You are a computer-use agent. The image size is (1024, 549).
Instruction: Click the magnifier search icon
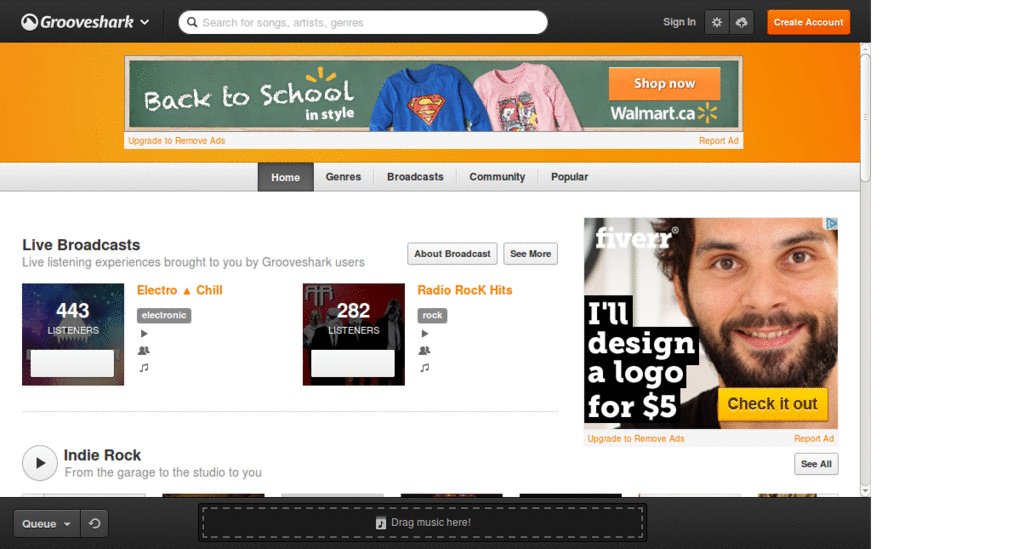pos(192,22)
